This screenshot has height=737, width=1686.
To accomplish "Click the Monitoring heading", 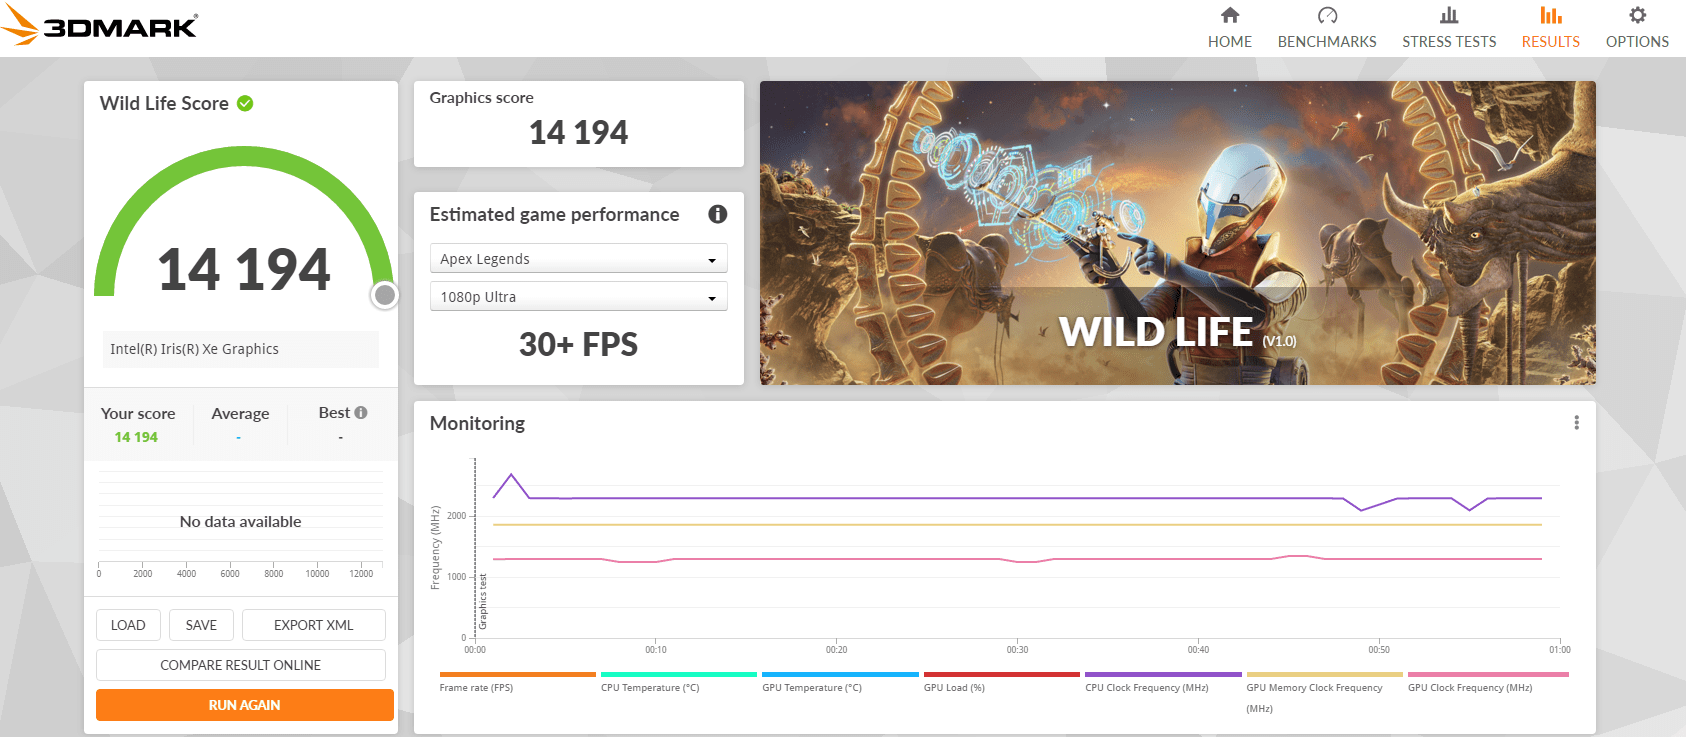I will (x=477, y=423).
